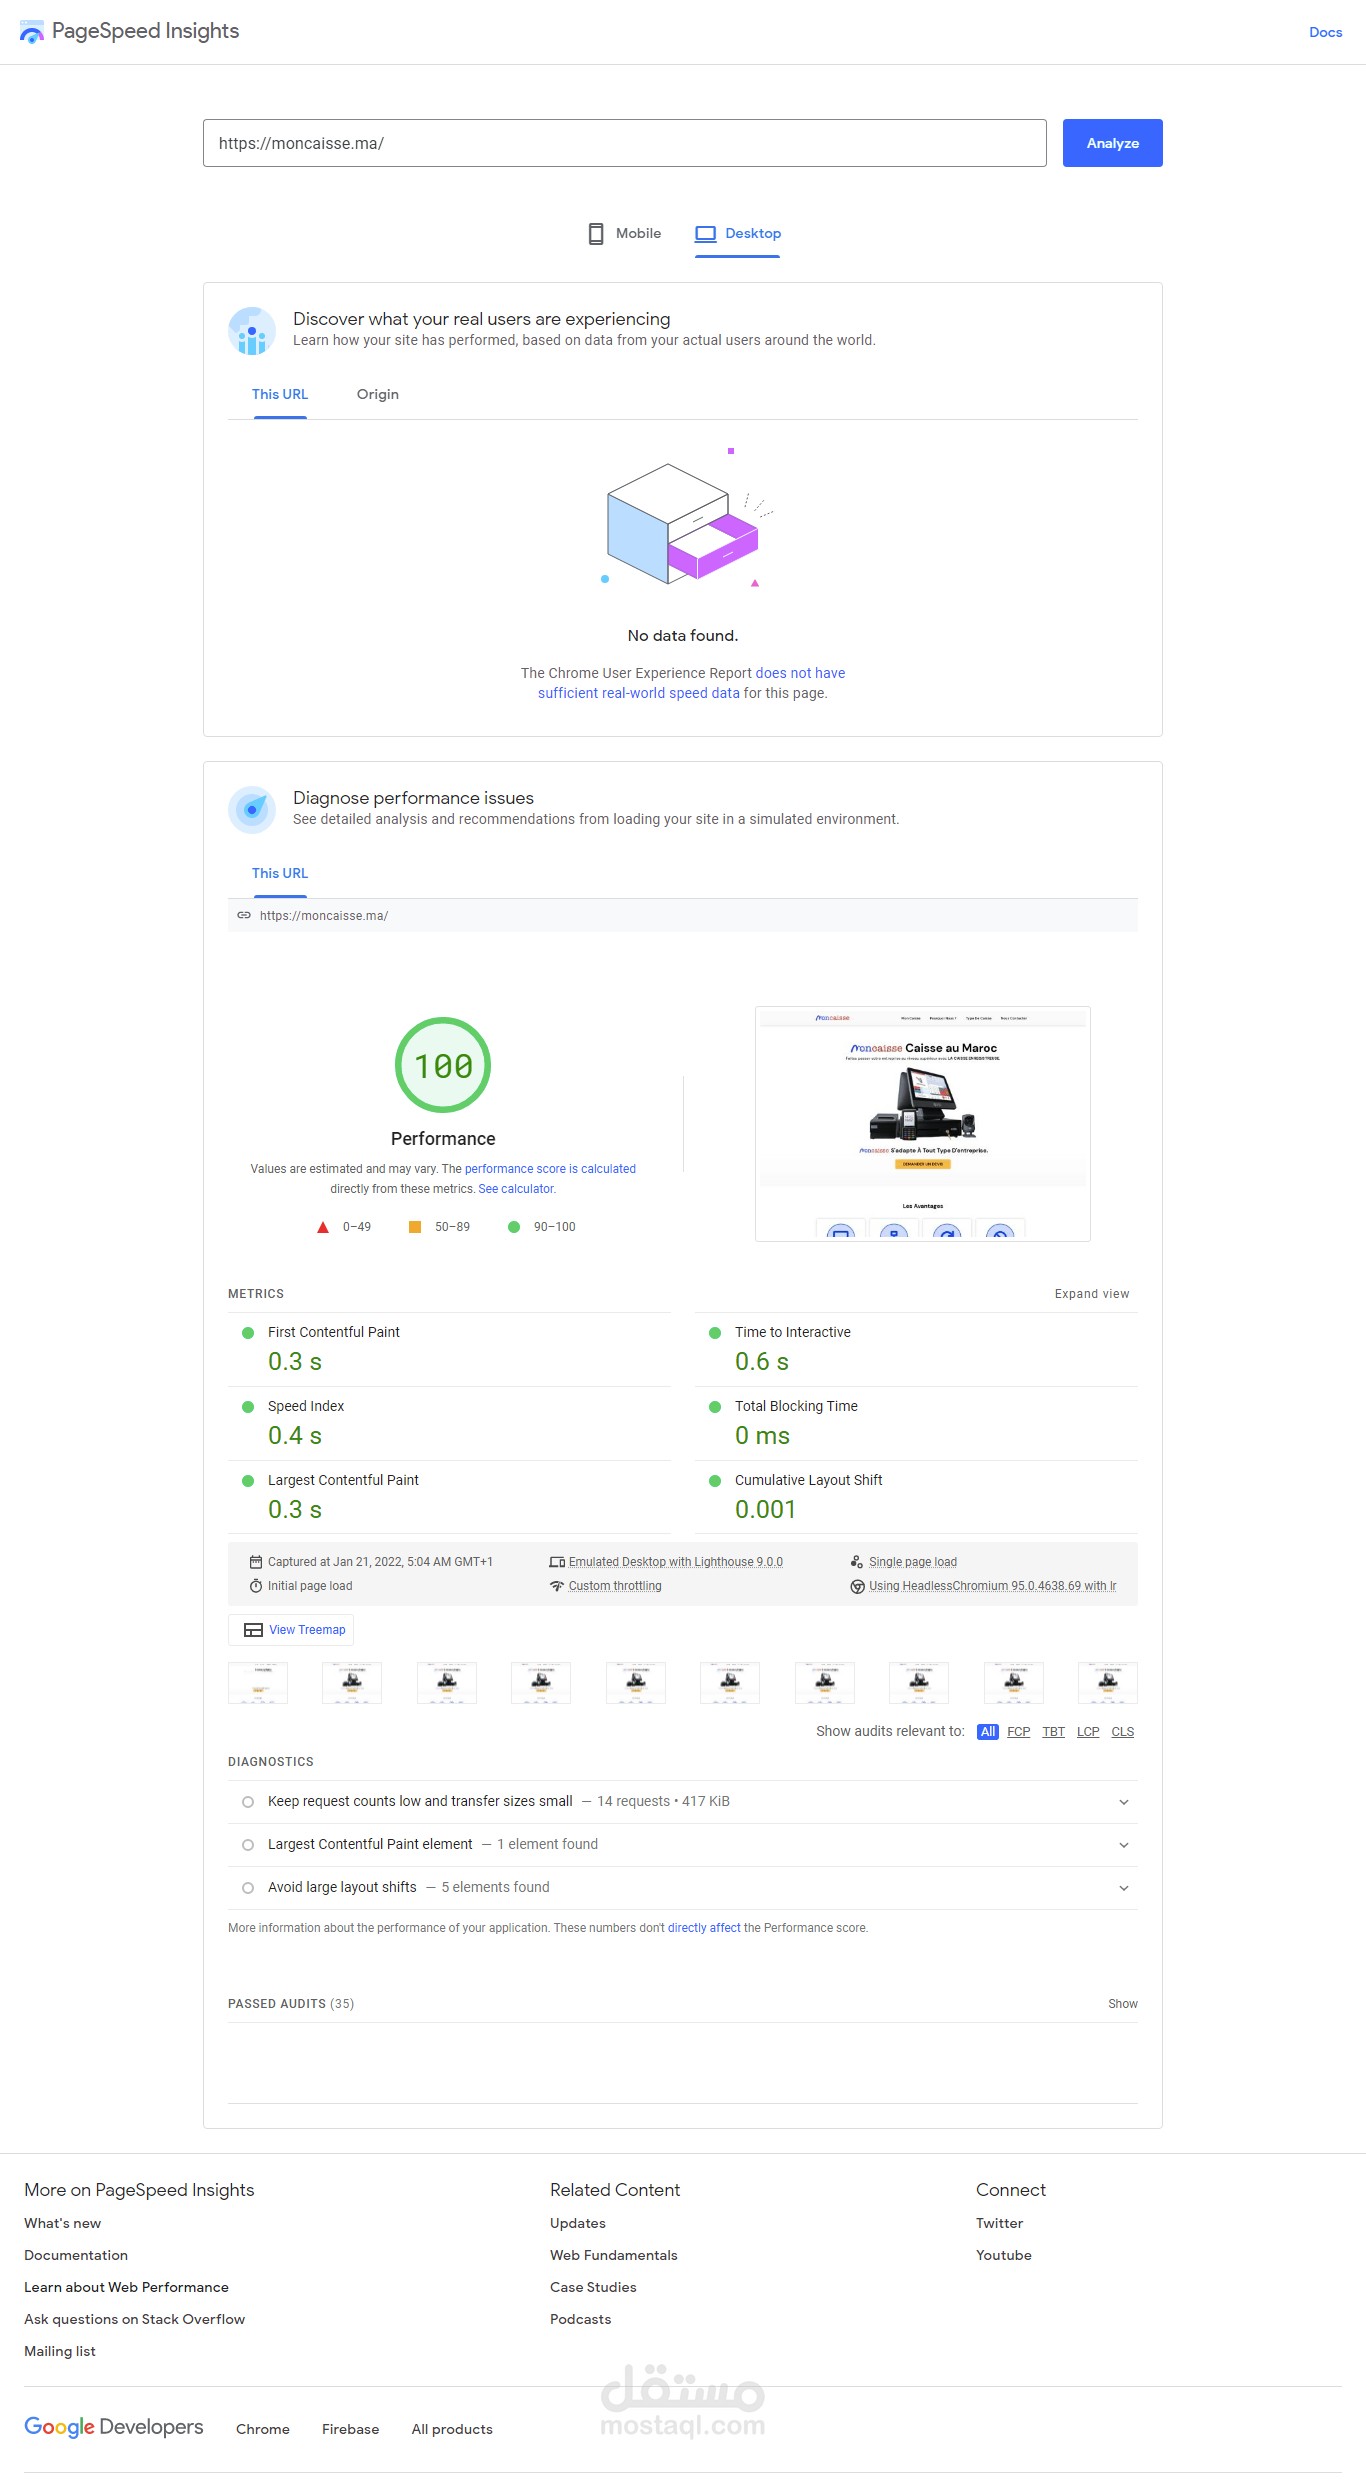
Task: Click Emulated Desktop with Lighthouse 9.0.0
Action: coord(676,1562)
